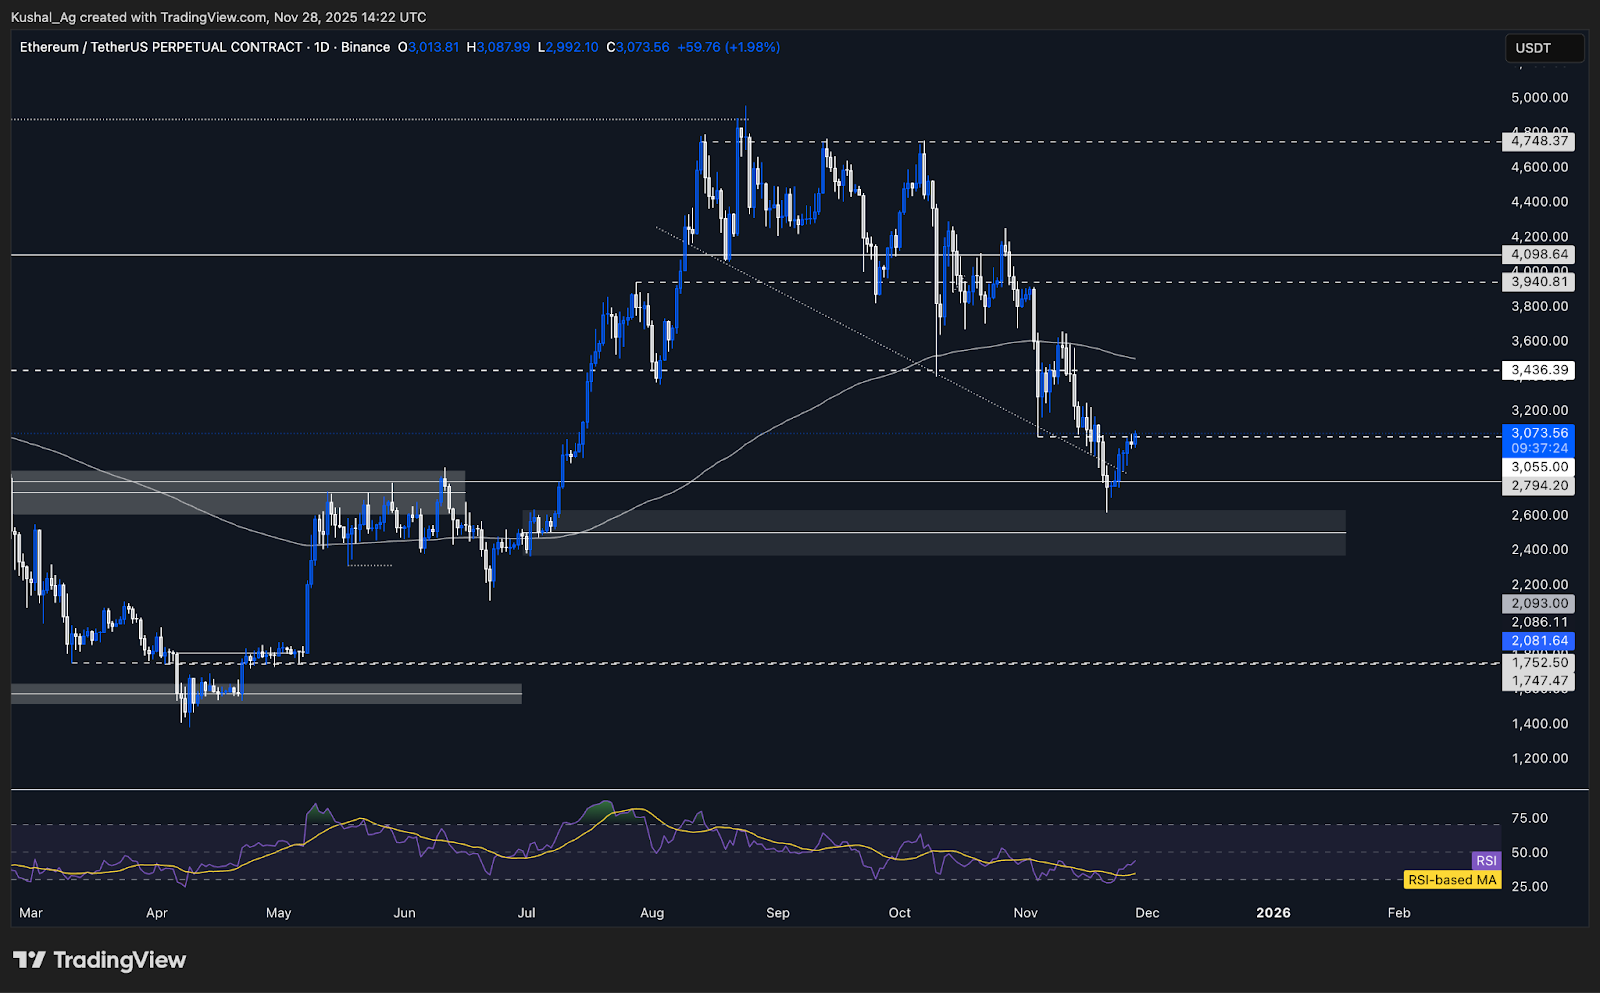The height and width of the screenshot is (993, 1600).
Task: Click the blue 3,073.56 current price label
Action: [x=1538, y=434]
